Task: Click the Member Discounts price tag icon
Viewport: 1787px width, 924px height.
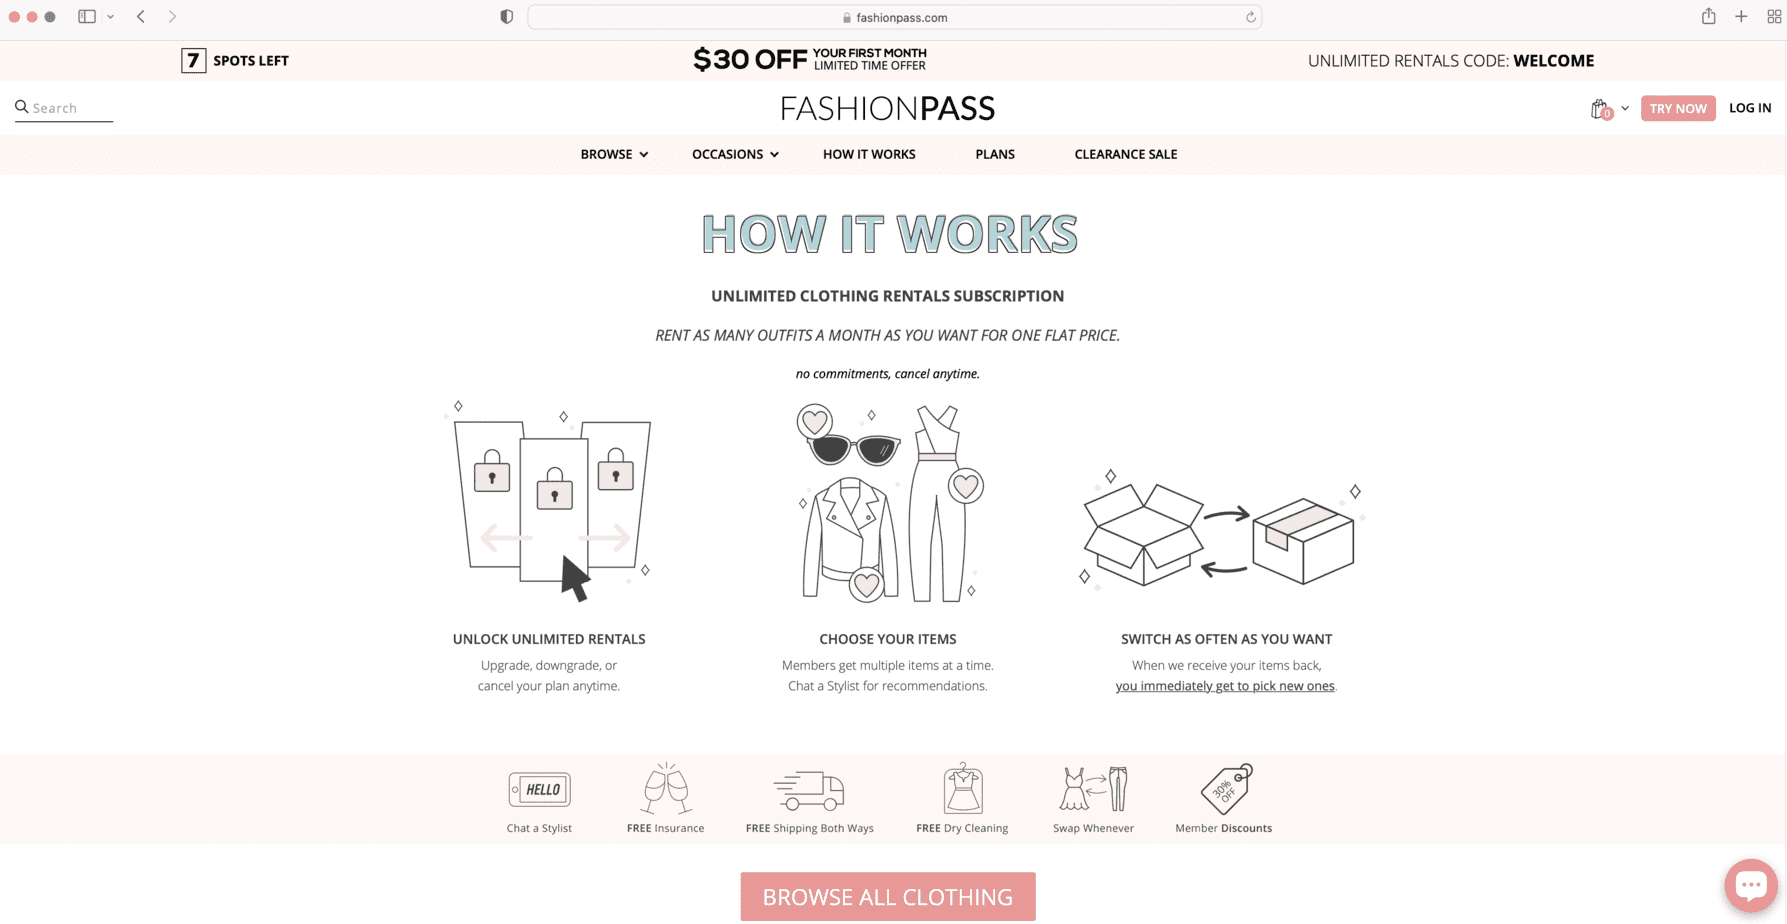Action: (1226, 789)
